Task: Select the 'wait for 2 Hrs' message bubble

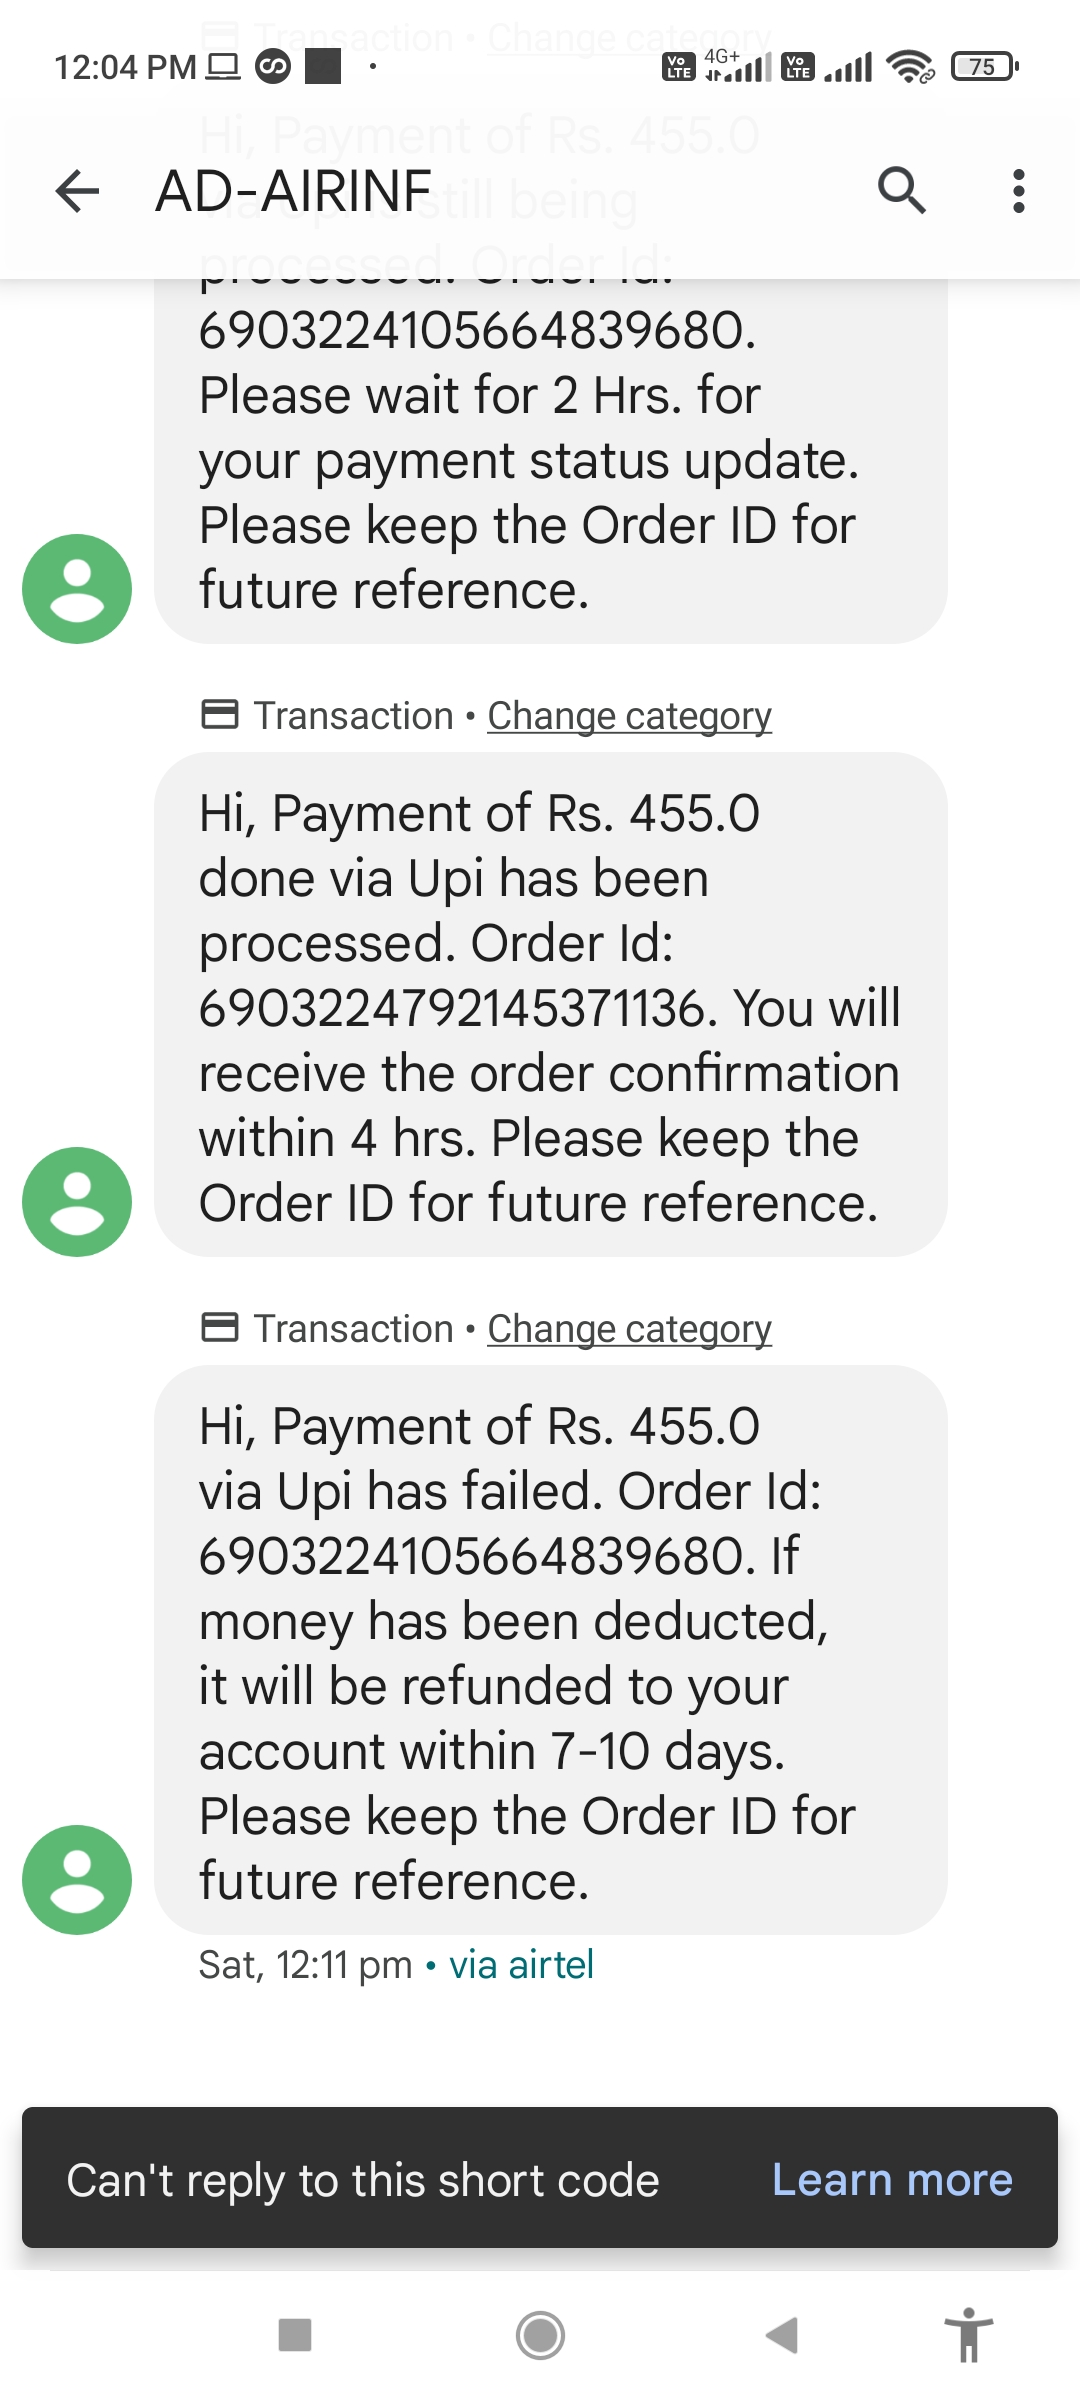Action: pos(550,460)
